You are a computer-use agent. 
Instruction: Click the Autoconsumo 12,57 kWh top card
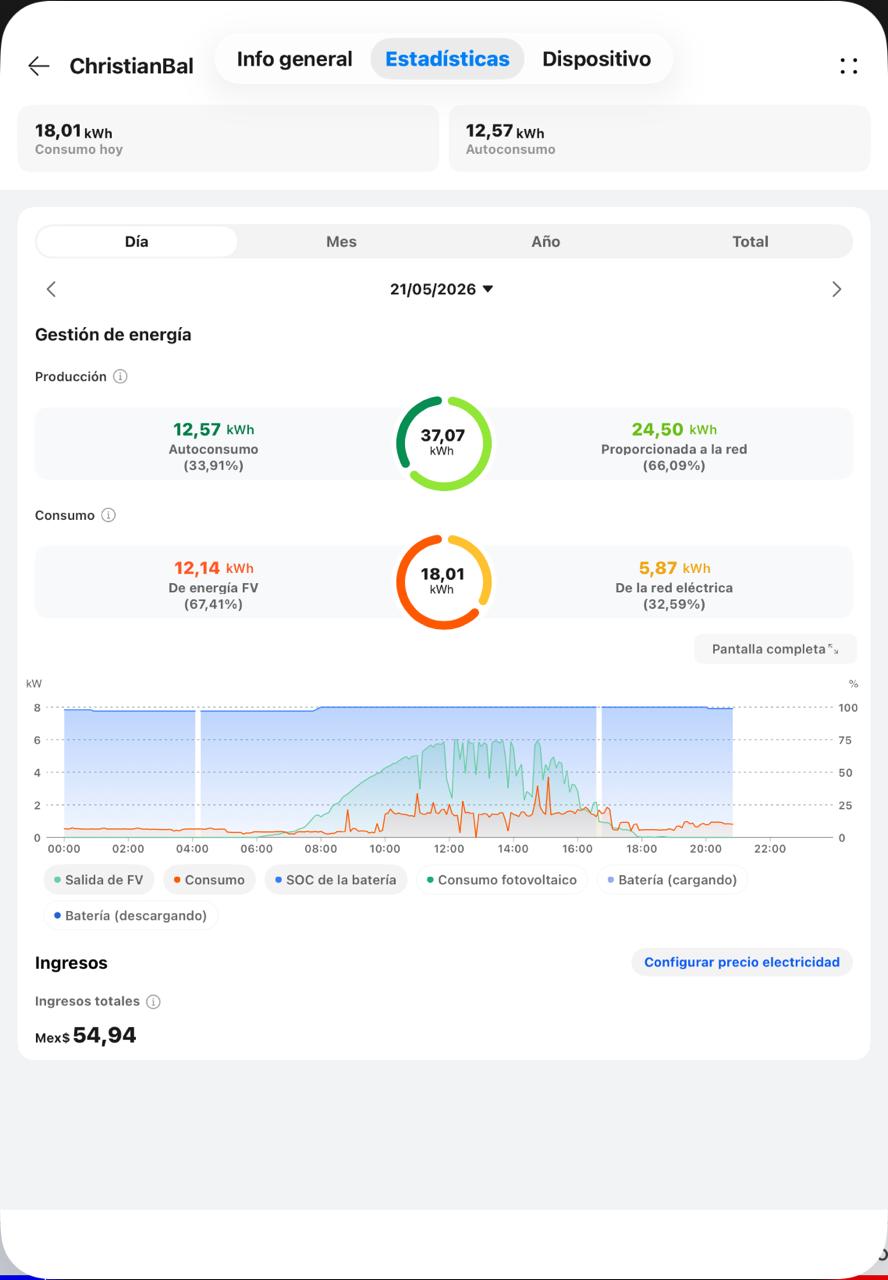point(659,139)
